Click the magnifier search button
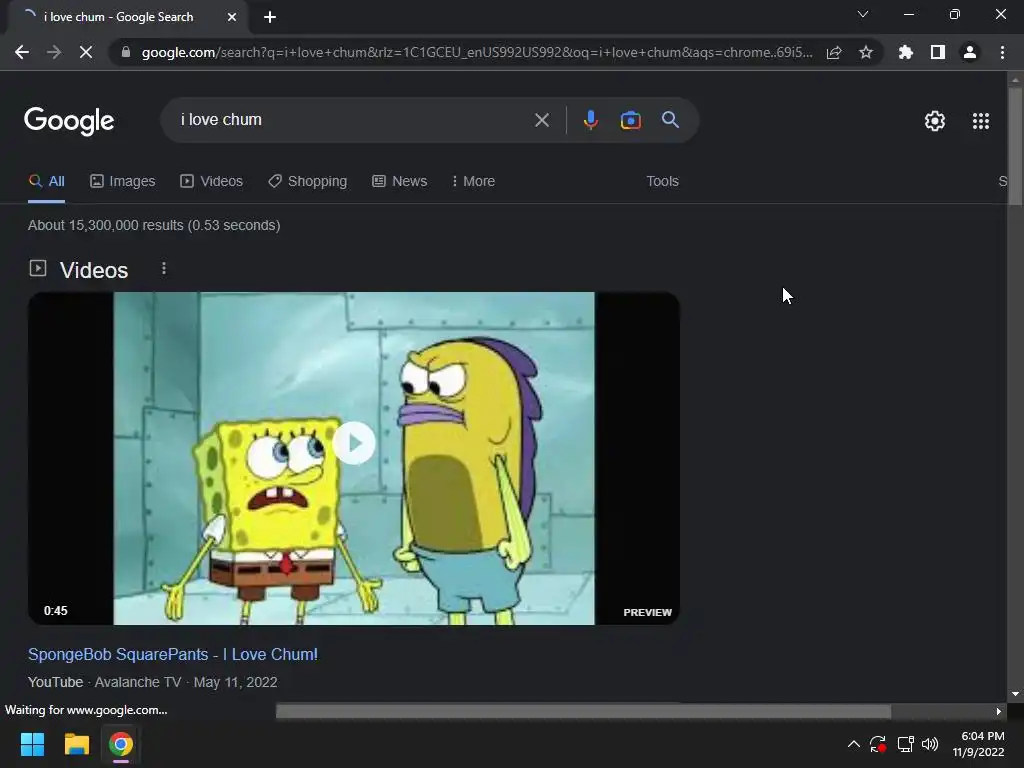Screen dimensions: 1024x768 point(671,120)
